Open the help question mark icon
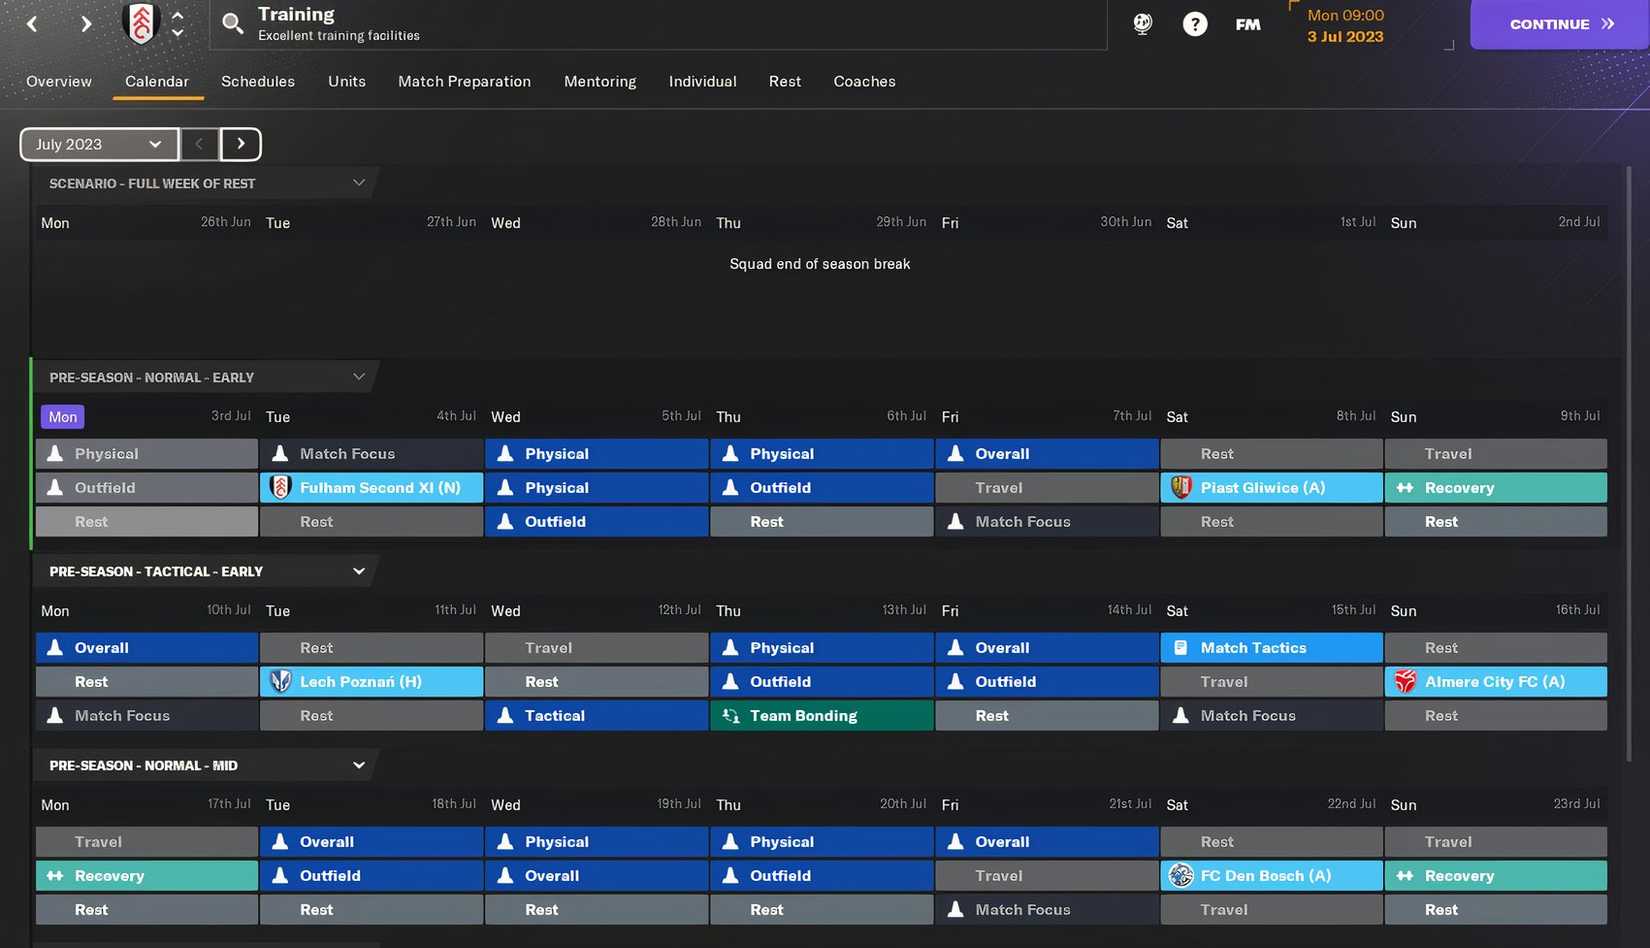This screenshot has width=1650, height=948. click(1194, 24)
